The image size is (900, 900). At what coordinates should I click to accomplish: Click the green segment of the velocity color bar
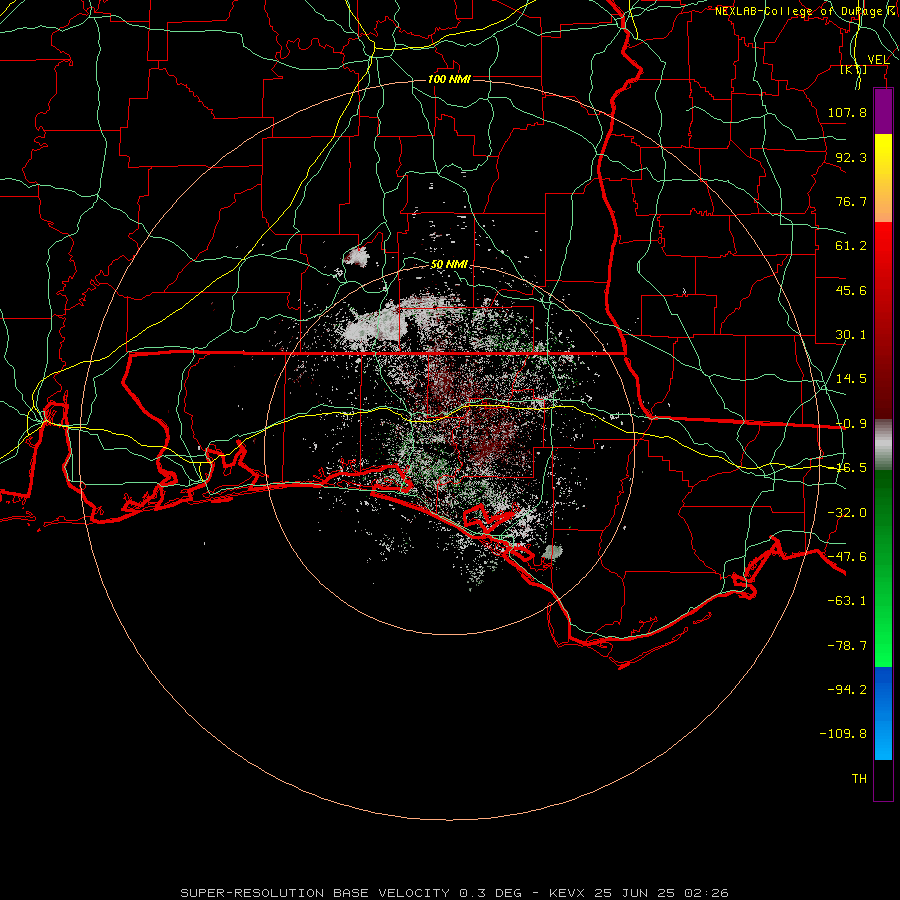coord(883,568)
